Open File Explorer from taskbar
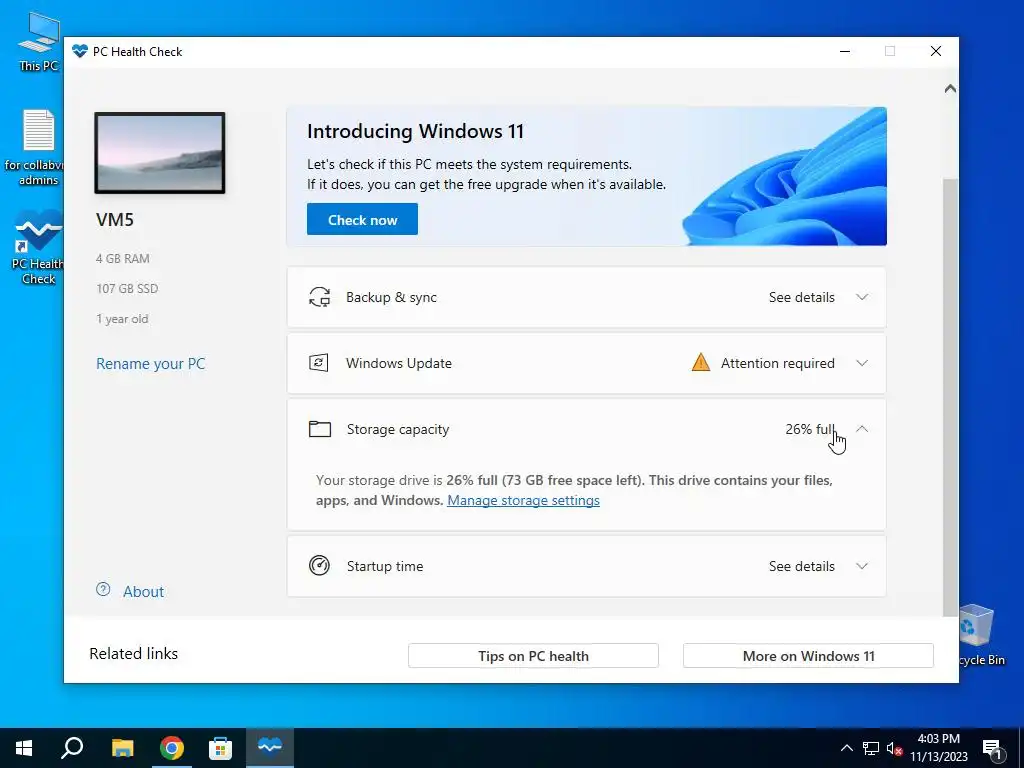1024x768 pixels. 122,748
